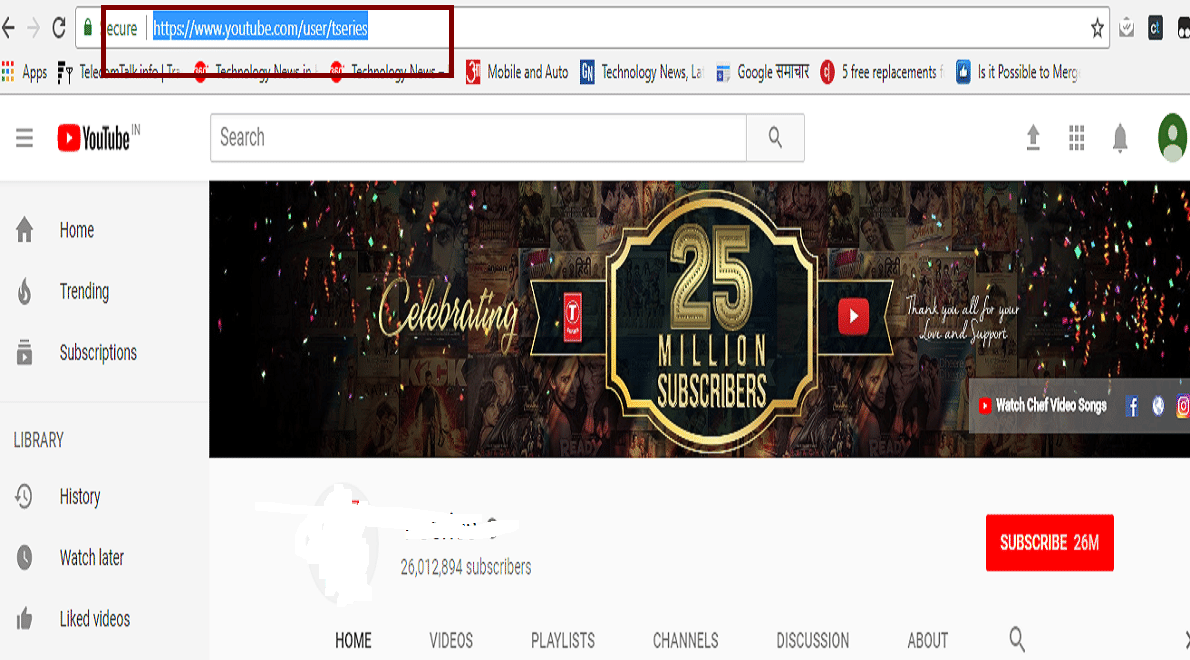Open the YouTube apps grid icon
Viewport: 1190px width, 660px height.
(1077, 138)
